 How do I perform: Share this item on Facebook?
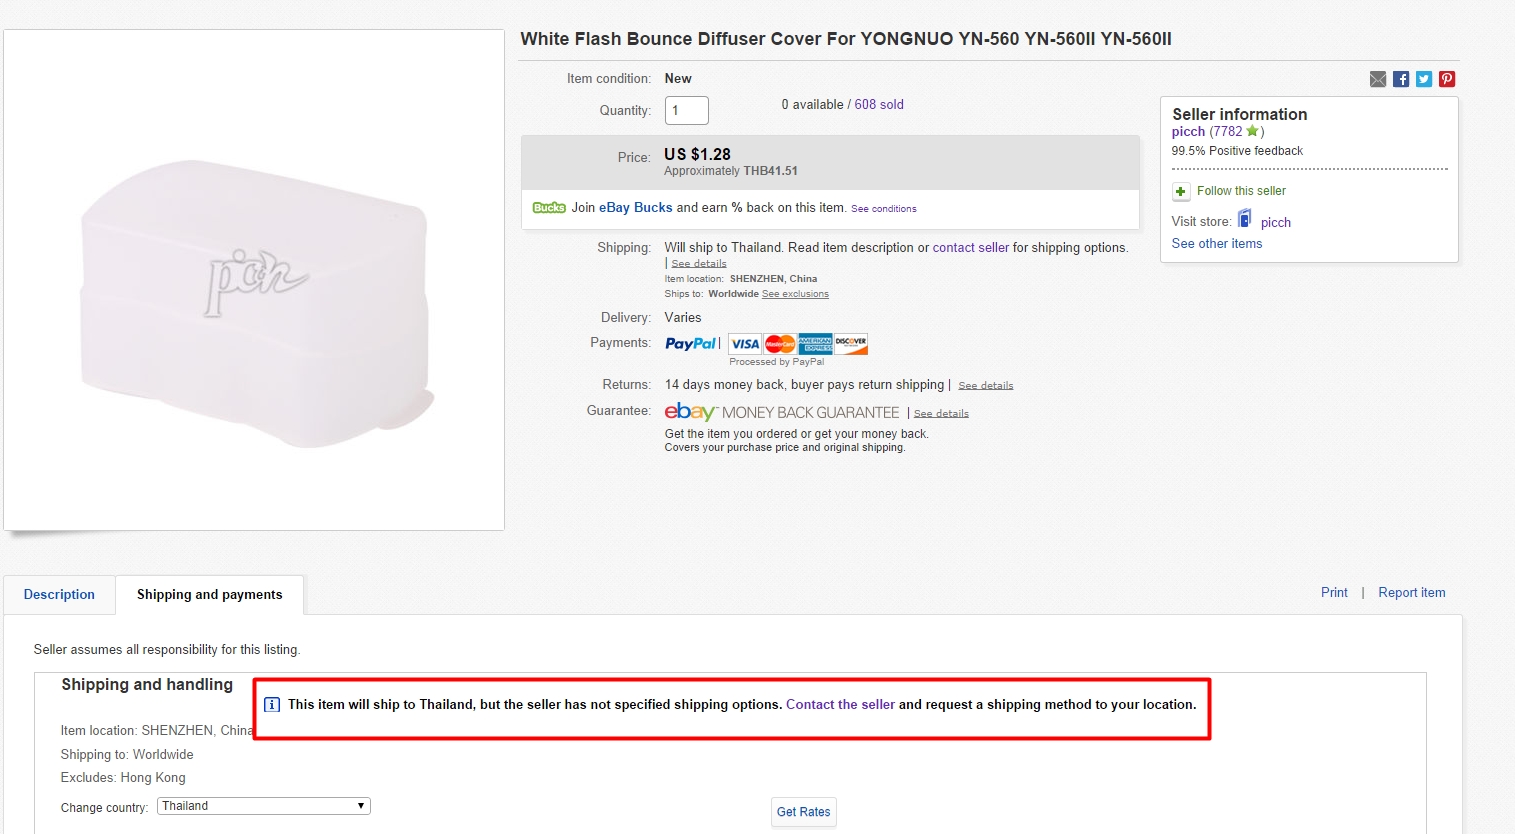[1400, 79]
